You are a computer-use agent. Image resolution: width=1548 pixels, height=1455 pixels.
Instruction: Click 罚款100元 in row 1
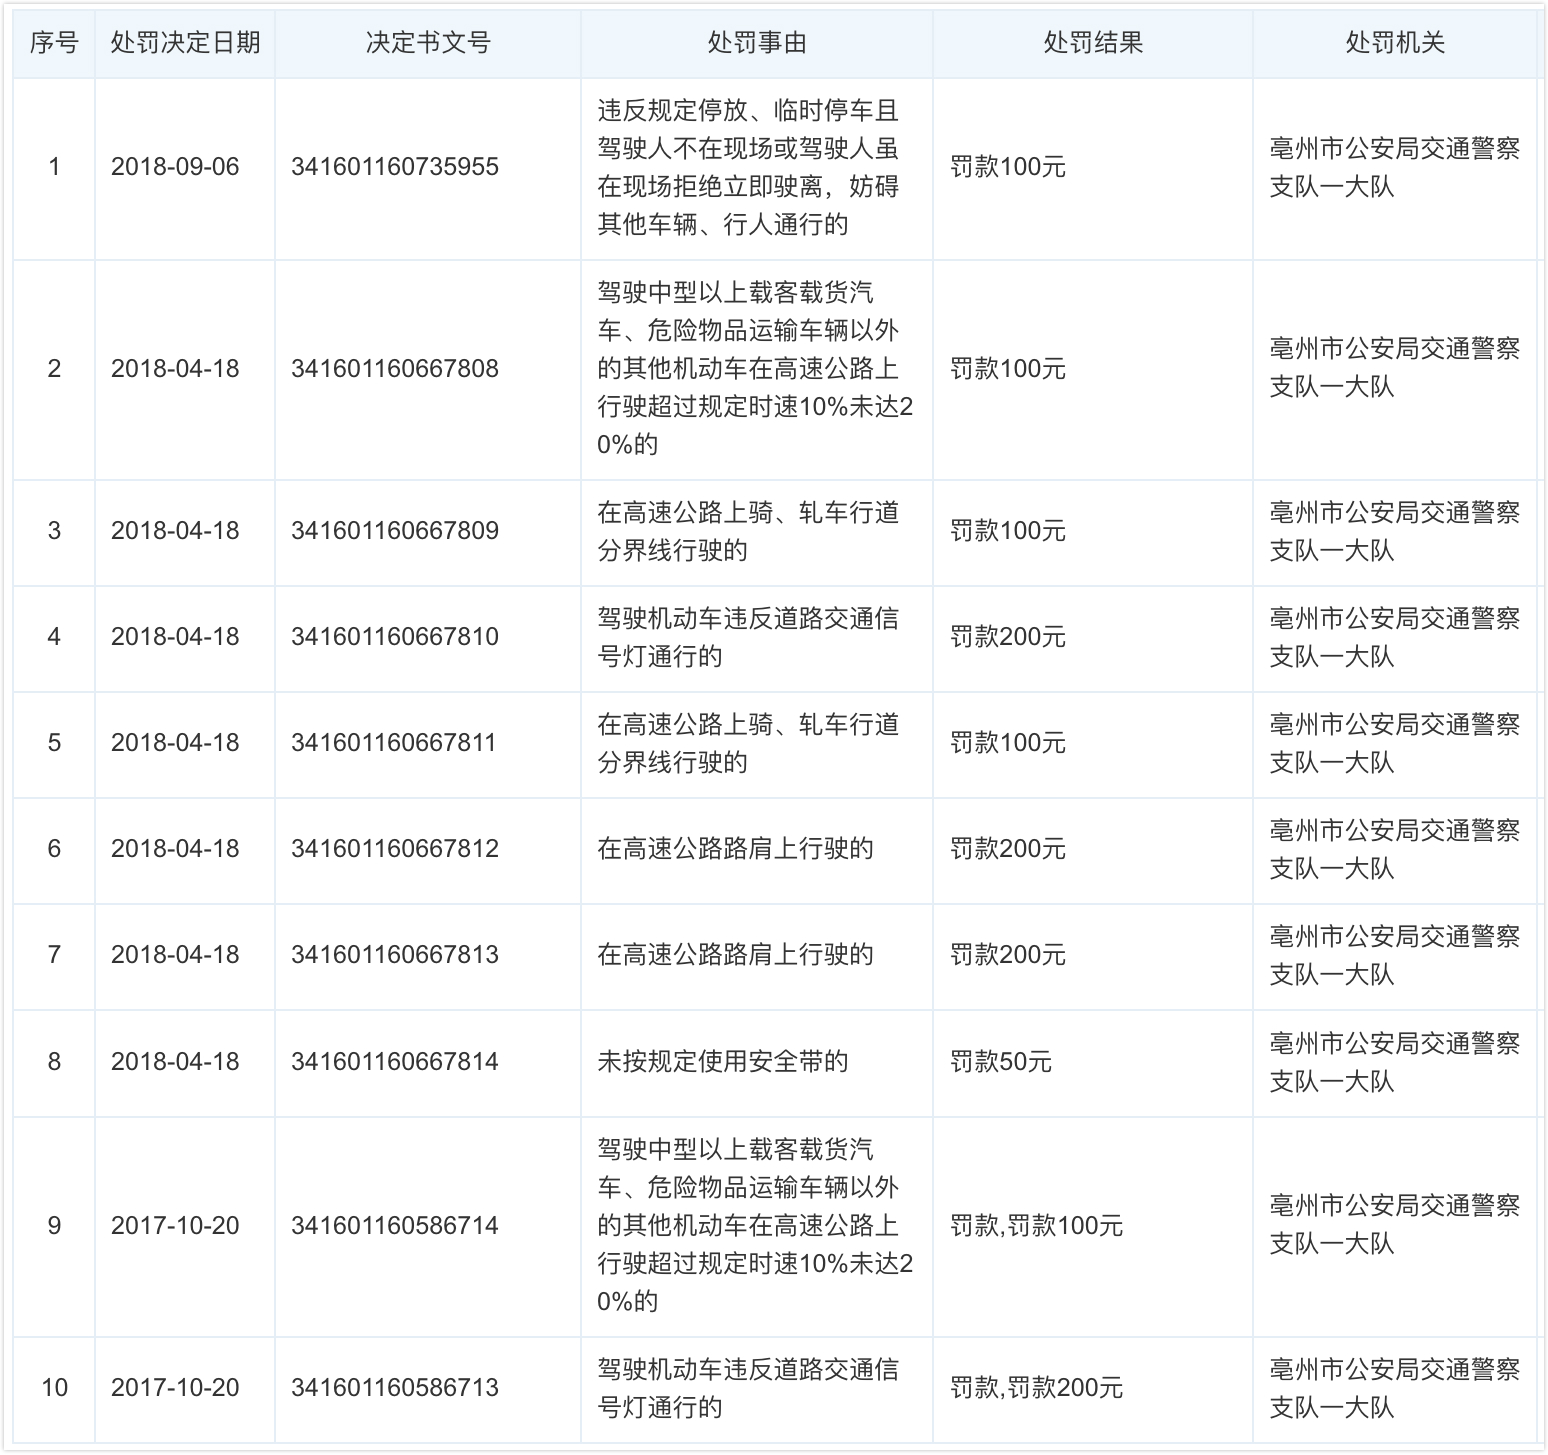[x=1007, y=167]
